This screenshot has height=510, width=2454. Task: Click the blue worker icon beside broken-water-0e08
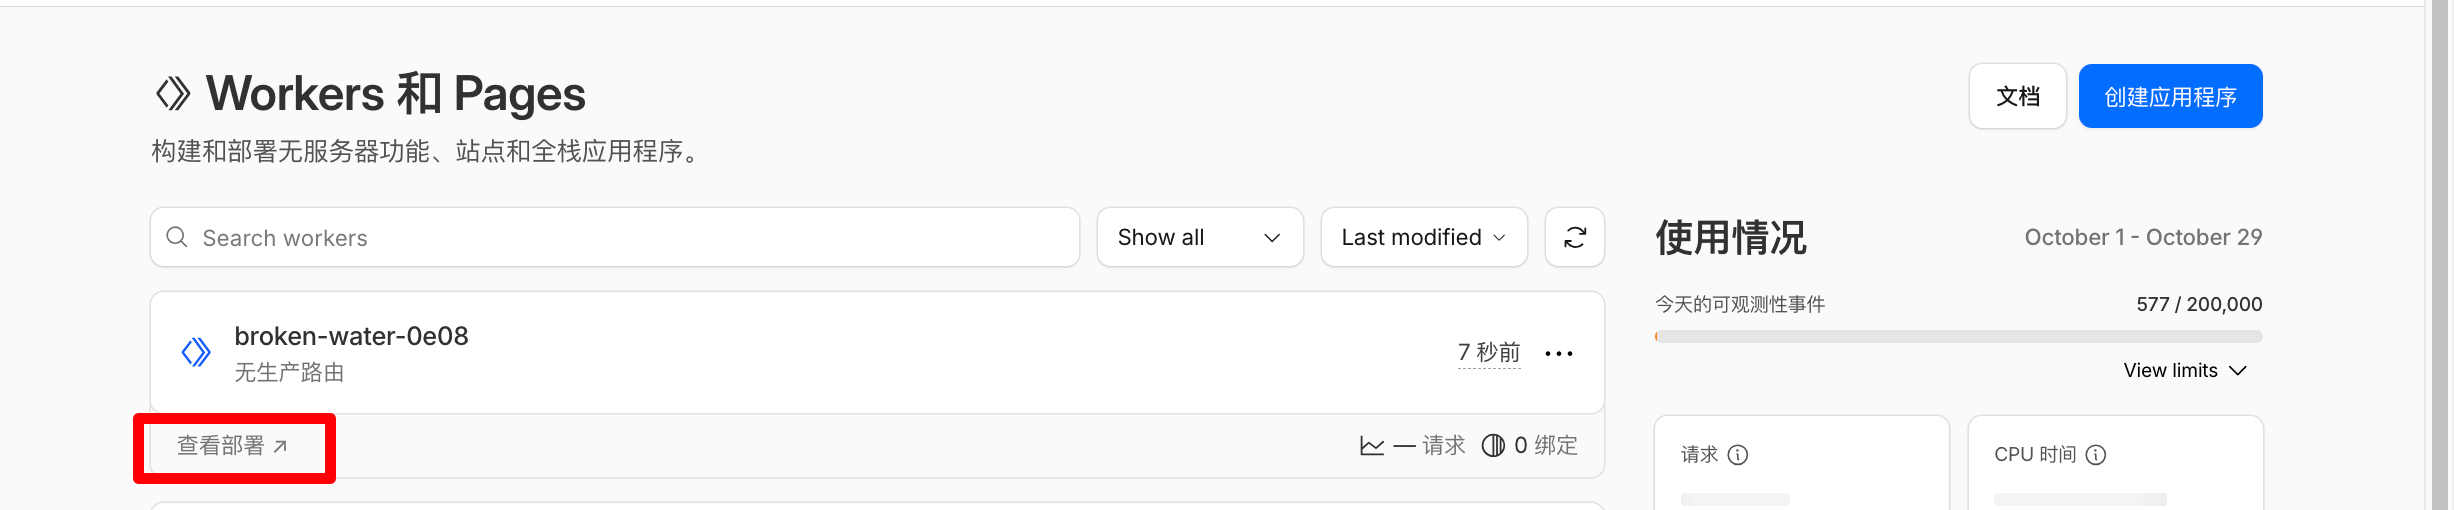click(x=196, y=352)
